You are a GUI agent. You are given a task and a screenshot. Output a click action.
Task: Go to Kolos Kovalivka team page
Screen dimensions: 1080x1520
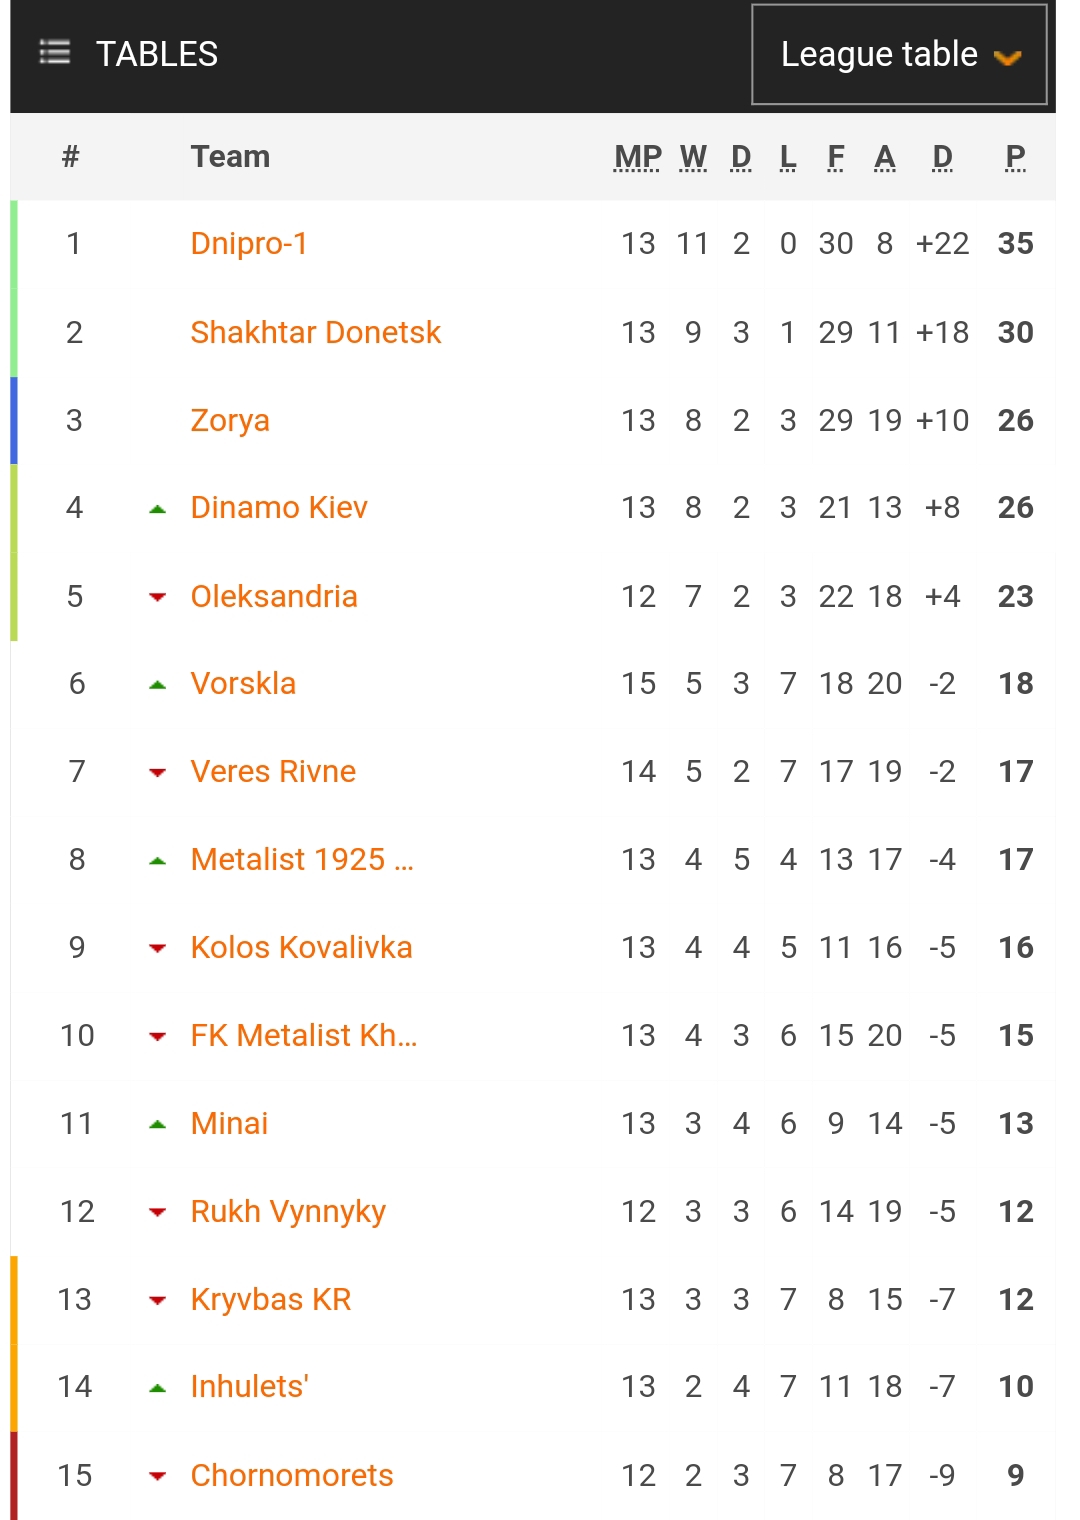point(301,947)
